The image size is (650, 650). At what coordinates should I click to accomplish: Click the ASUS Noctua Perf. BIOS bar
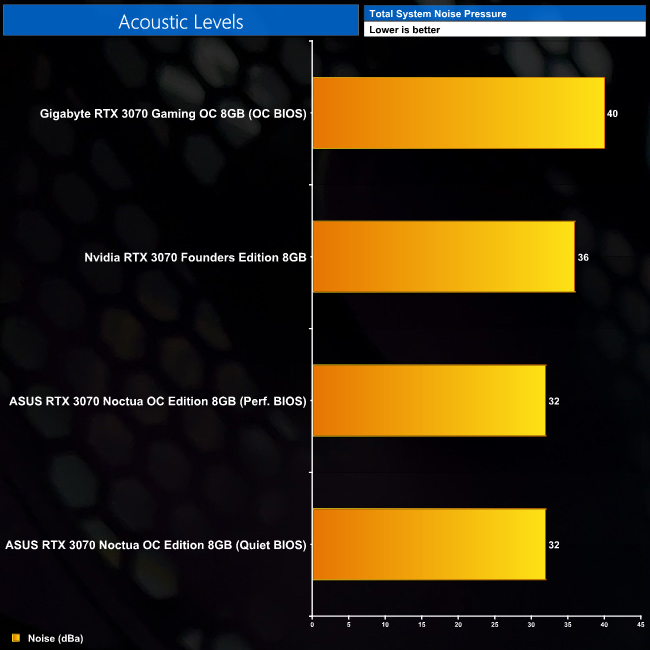(x=429, y=400)
